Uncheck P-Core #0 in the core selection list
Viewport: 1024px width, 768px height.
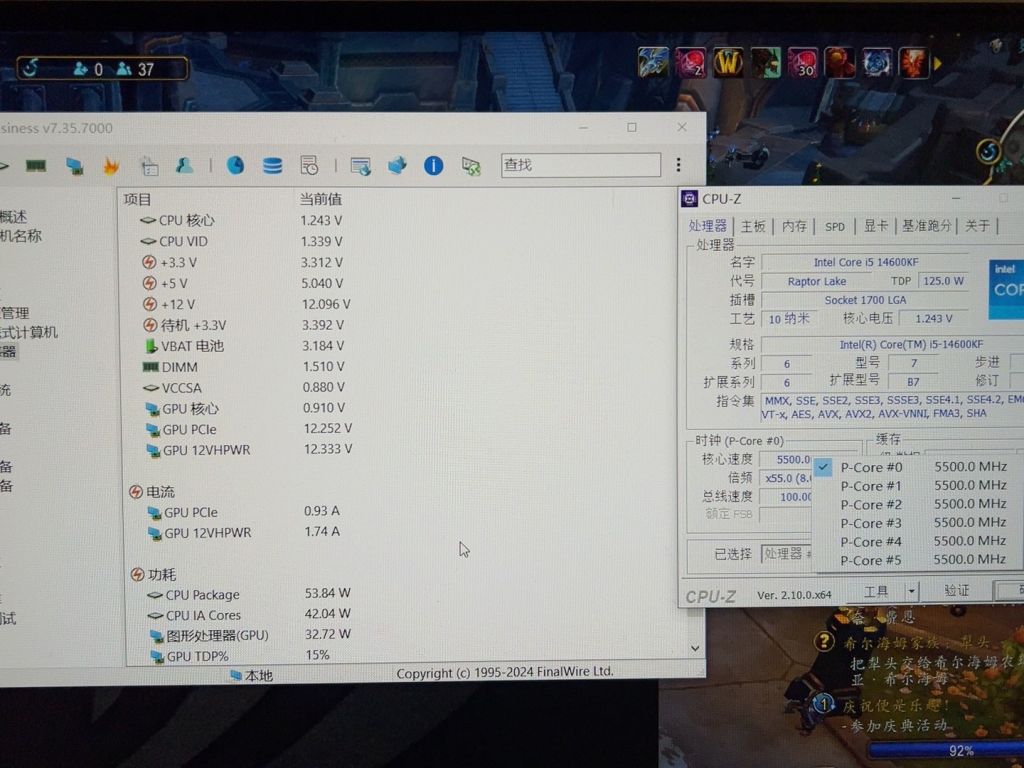[822, 467]
